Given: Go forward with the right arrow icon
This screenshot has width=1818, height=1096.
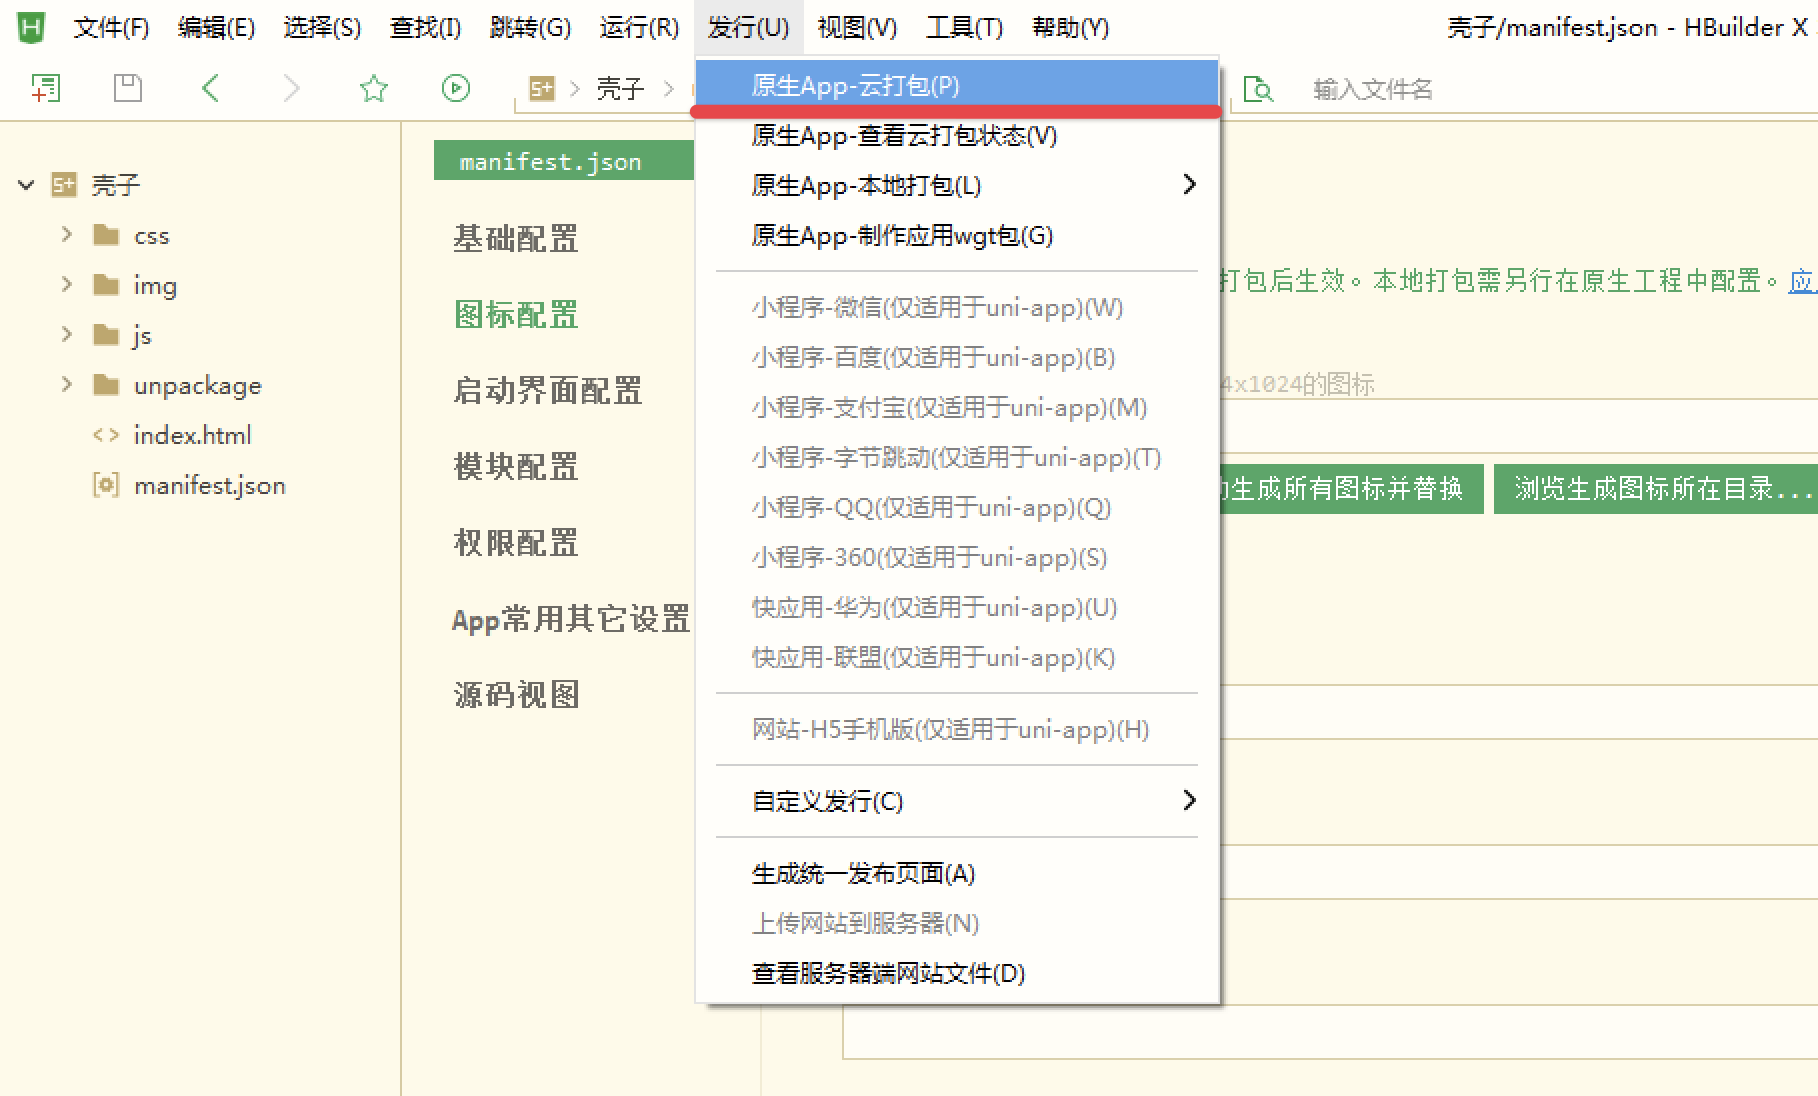Looking at the screenshot, I should (x=291, y=88).
